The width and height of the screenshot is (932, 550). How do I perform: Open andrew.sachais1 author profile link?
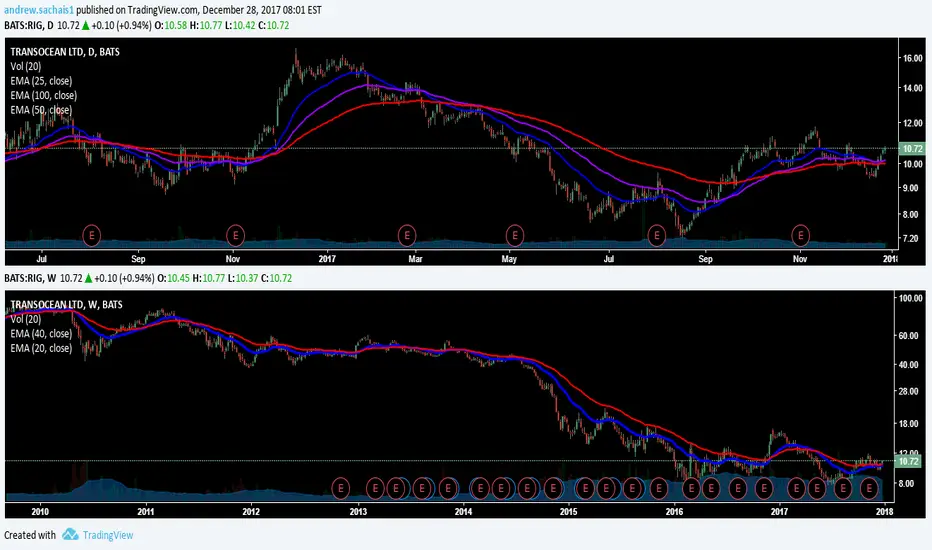click(39, 10)
